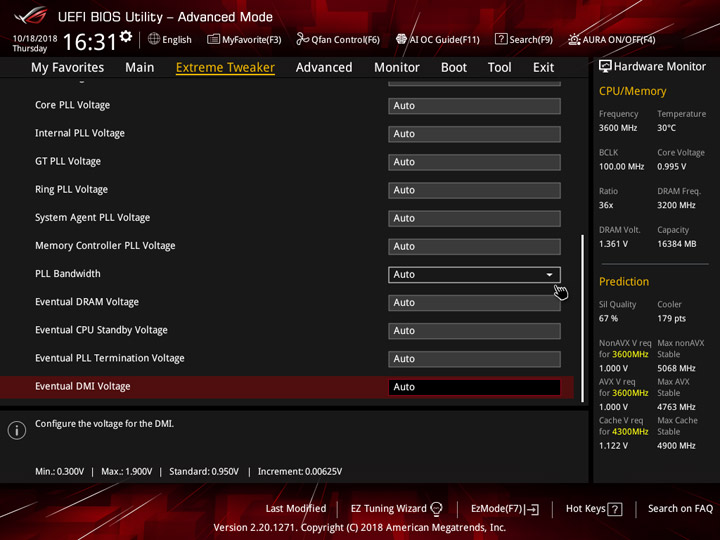Click the Internal PLL Voltage field
The height and width of the screenshot is (540, 720).
point(474,134)
